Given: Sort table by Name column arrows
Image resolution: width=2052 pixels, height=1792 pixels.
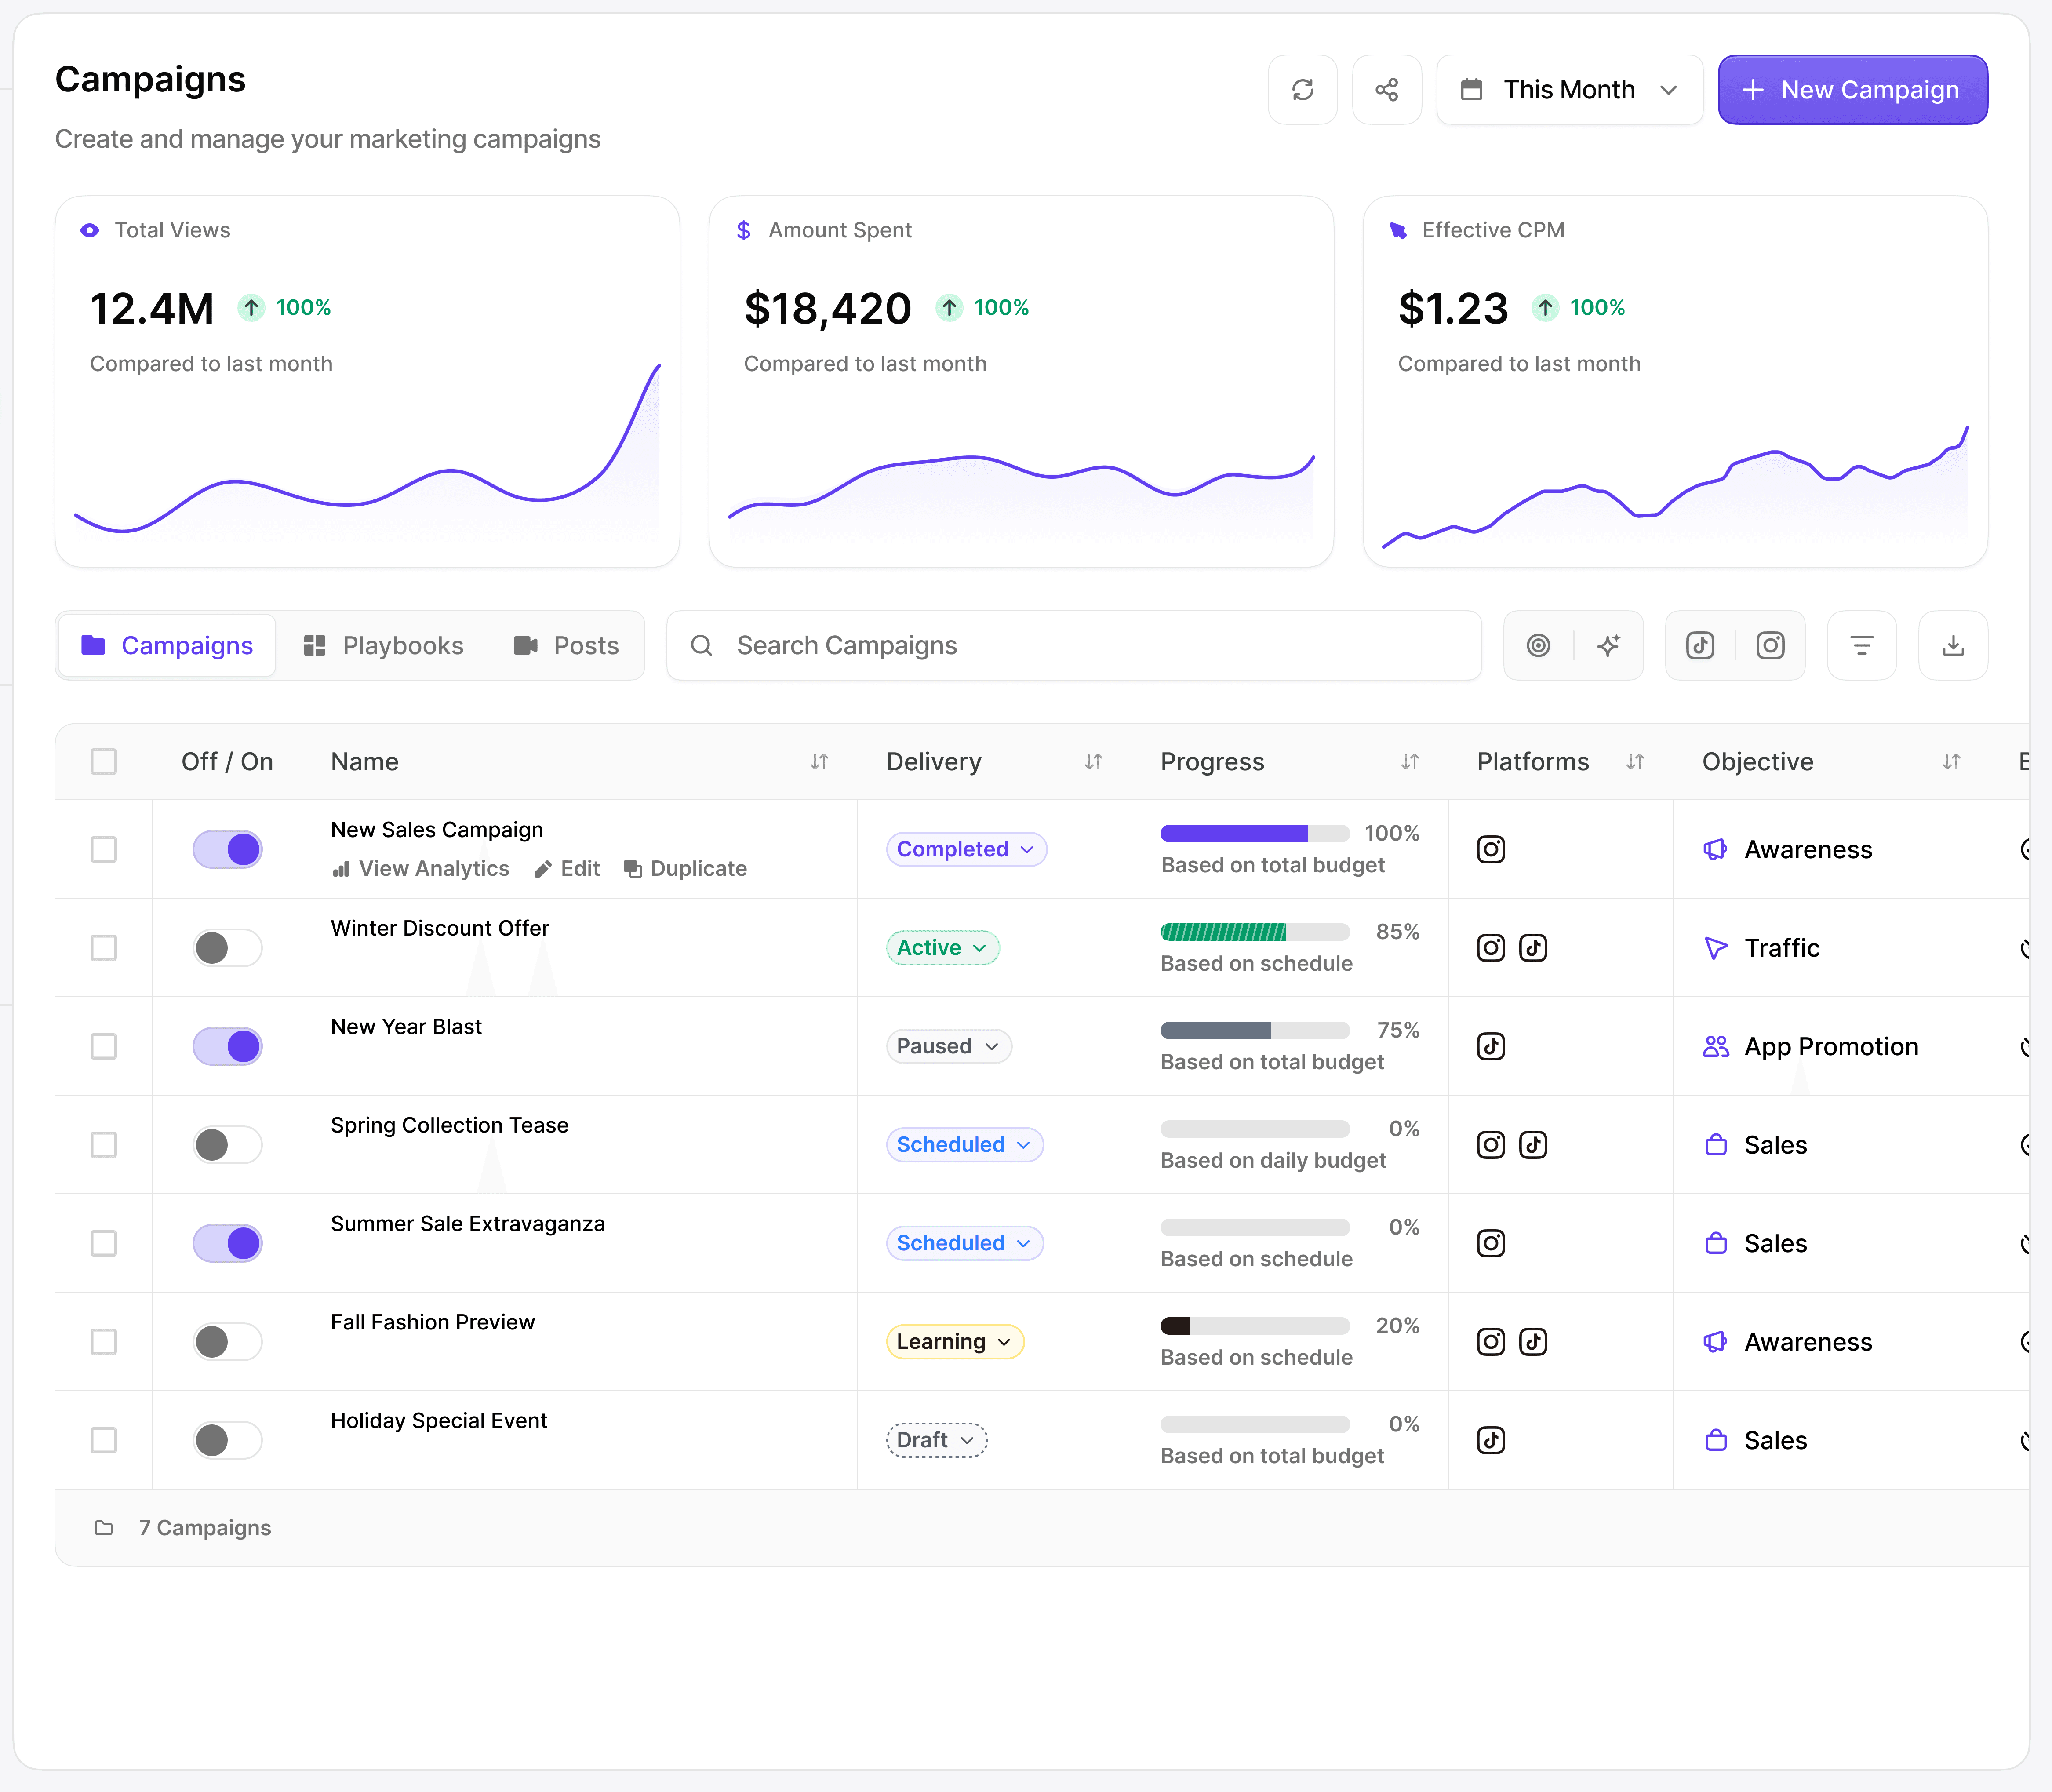Looking at the screenshot, I should pos(819,762).
